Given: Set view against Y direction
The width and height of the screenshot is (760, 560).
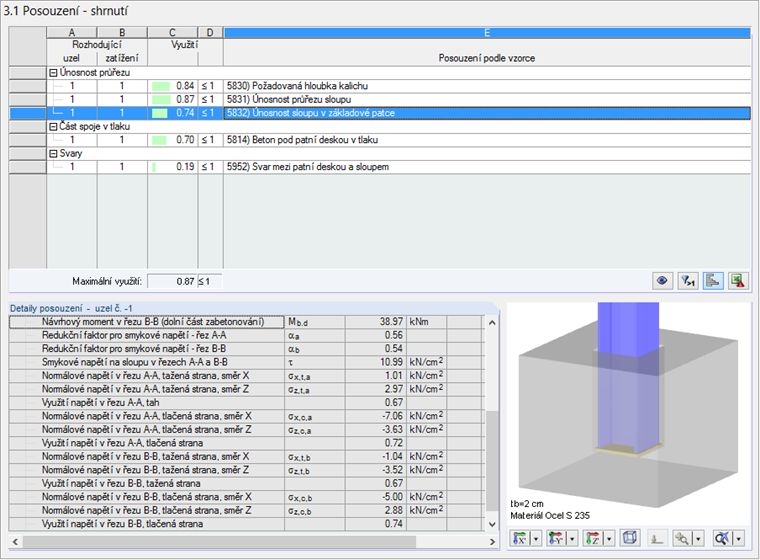Looking at the screenshot, I should tap(555, 538).
